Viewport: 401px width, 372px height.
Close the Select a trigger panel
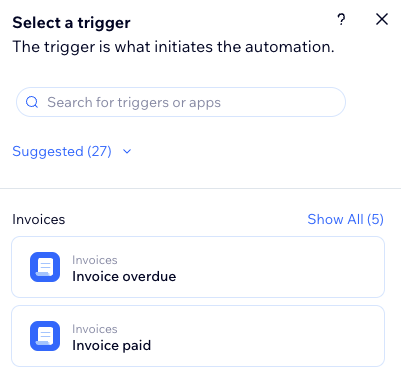point(382,19)
